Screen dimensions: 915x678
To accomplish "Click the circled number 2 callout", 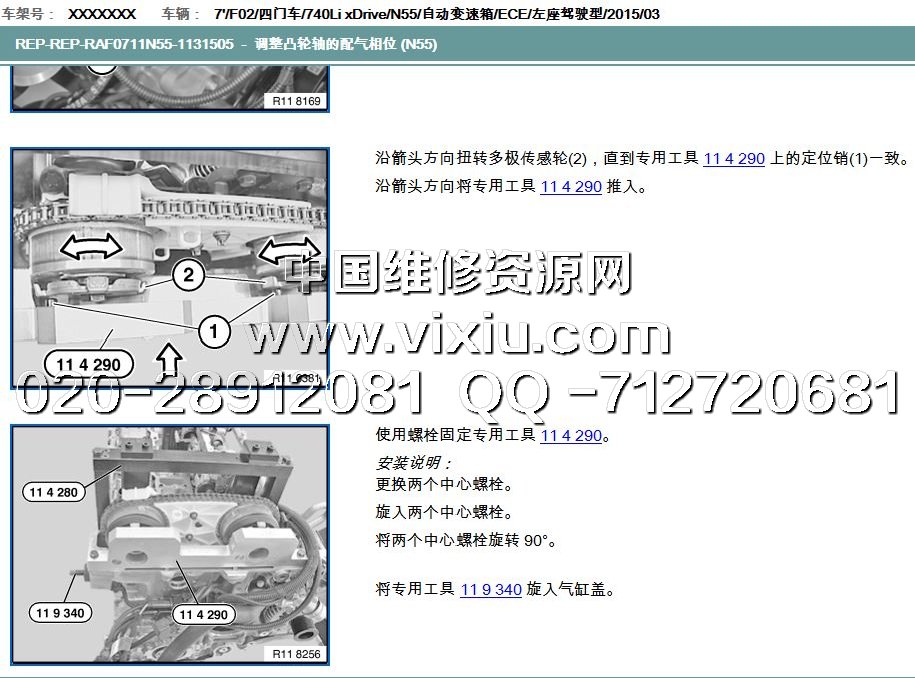I will tap(188, 275).
